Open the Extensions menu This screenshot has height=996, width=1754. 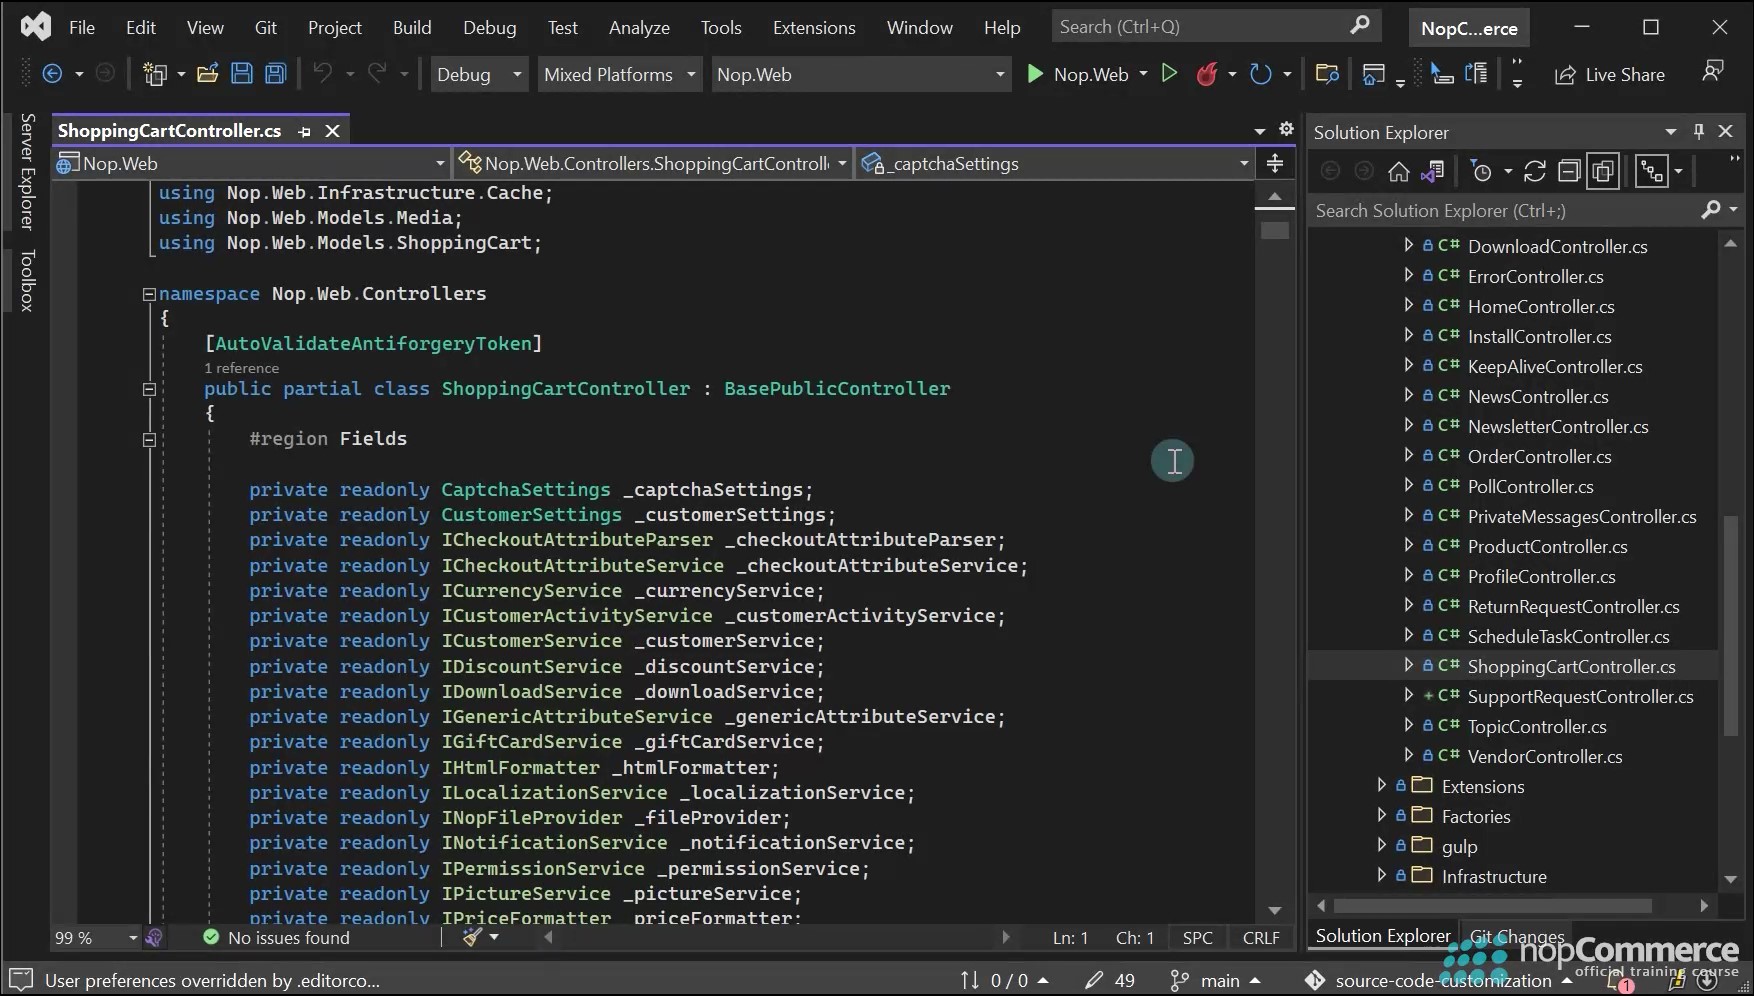(814, 27)
